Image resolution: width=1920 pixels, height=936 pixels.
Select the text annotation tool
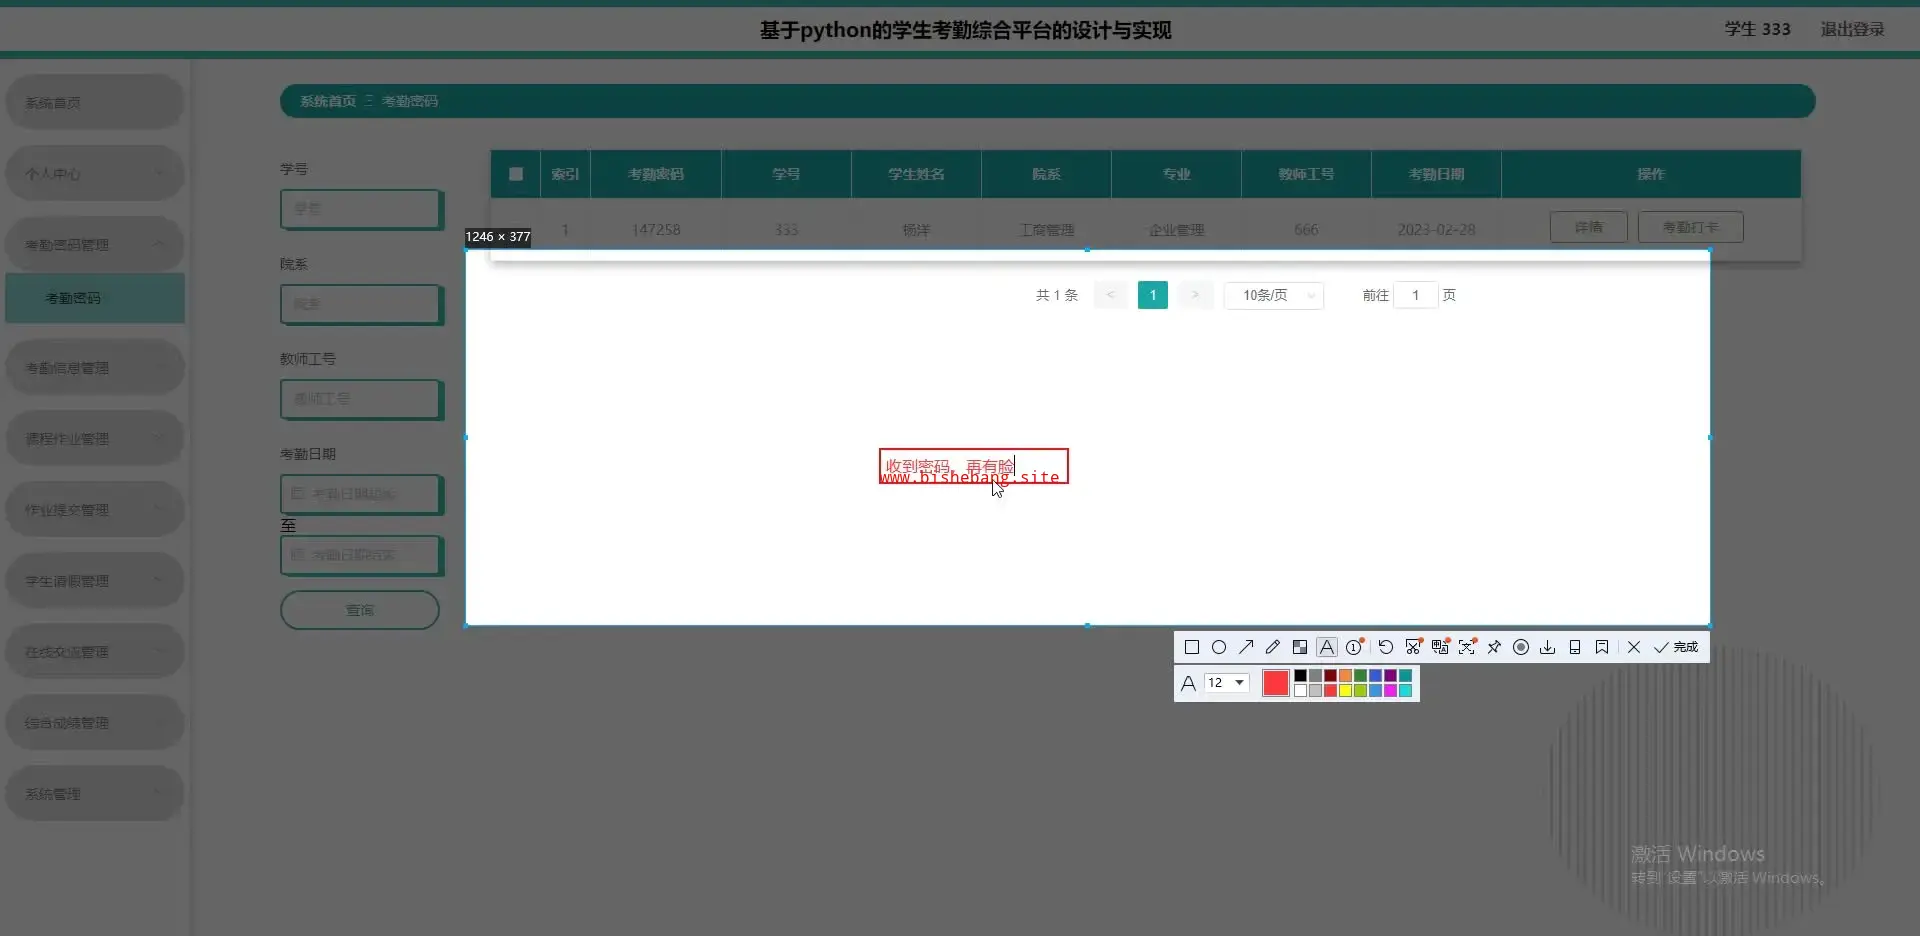point(1326,647)
